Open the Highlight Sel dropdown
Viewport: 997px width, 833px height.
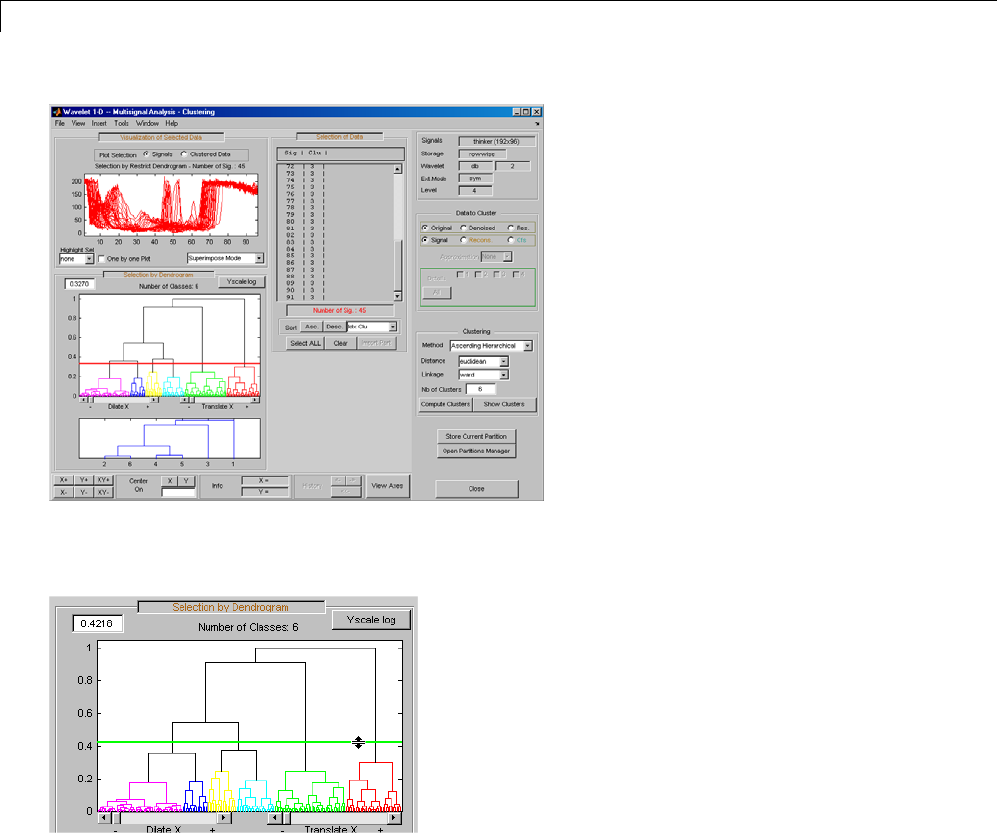76,259
